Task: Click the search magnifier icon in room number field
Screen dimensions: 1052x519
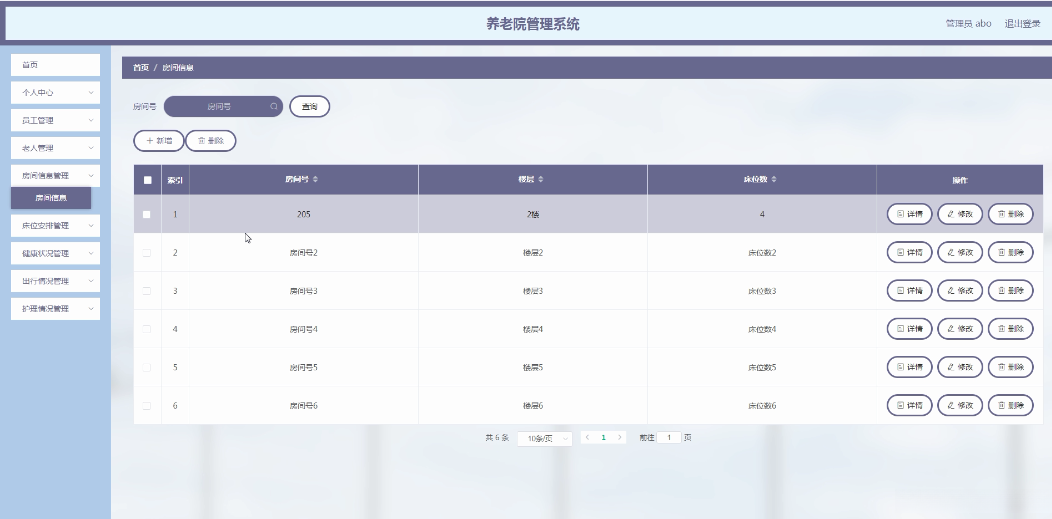Action: click(274, 107)
